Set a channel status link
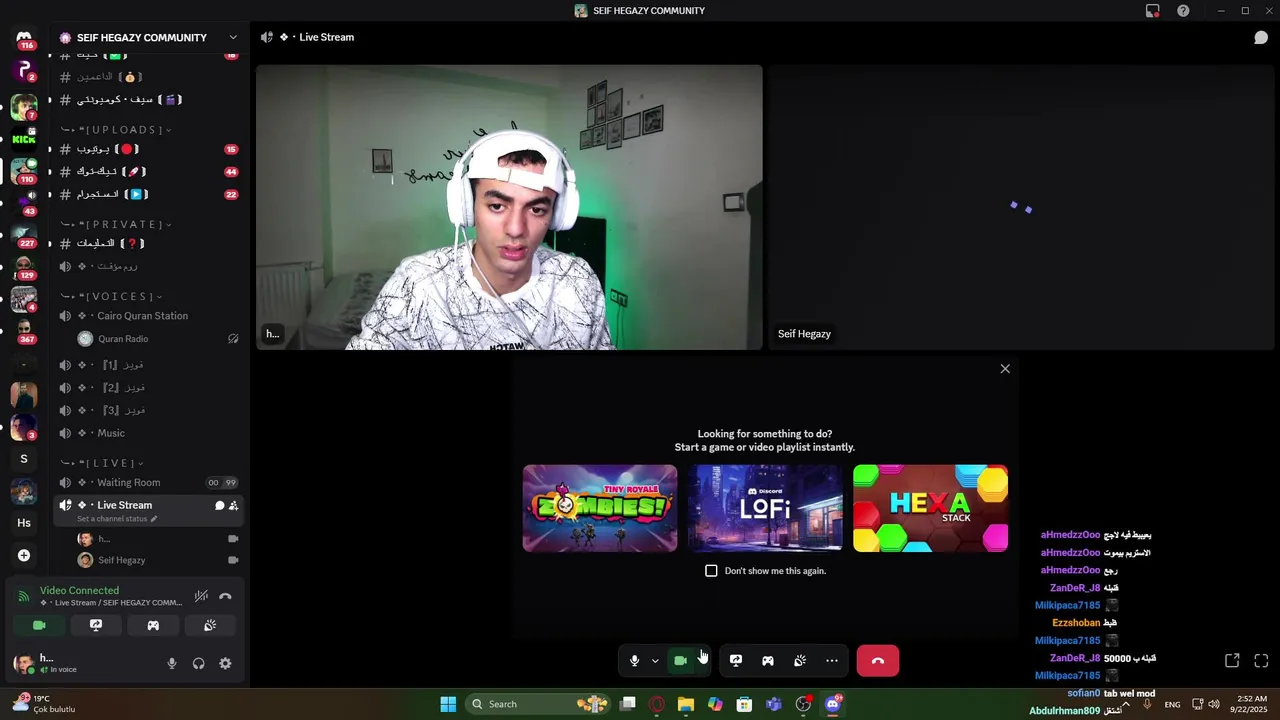The width and height of the screenshot is (1280, 720). (x=117, y=519)
